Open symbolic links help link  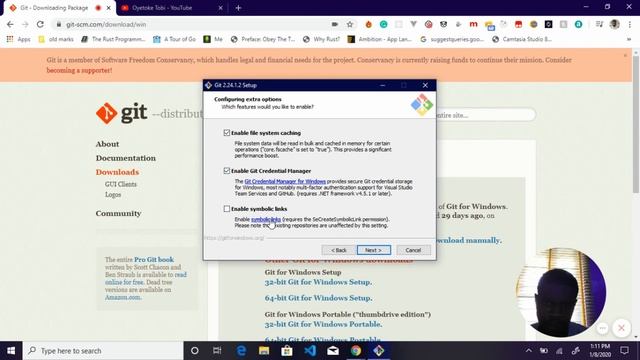266,219
